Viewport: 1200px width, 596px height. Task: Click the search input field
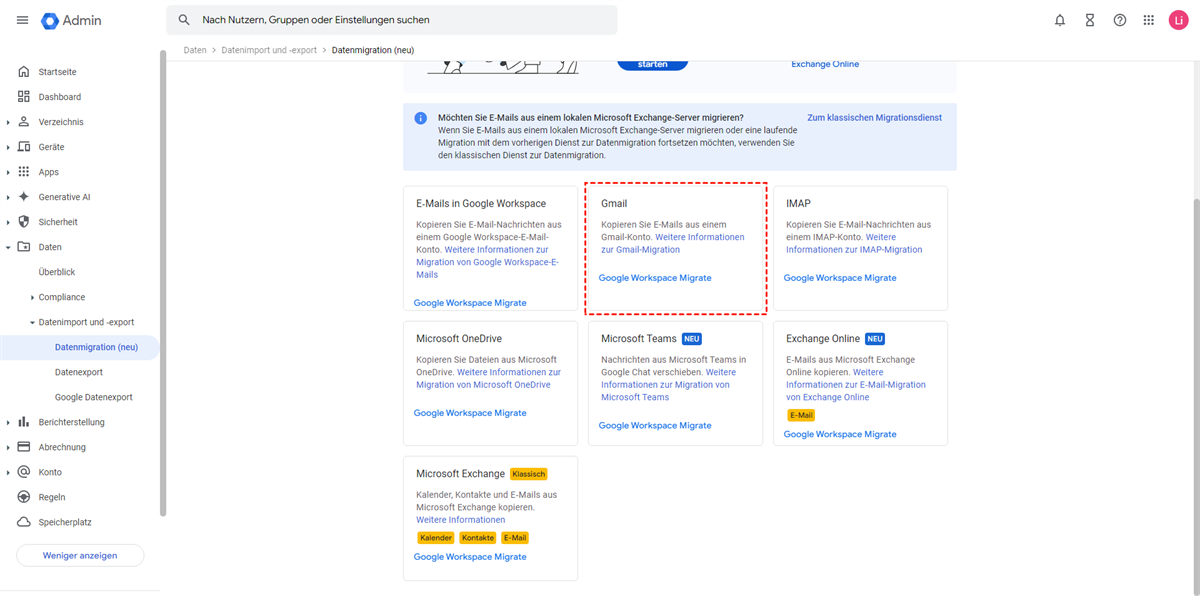pos(392,20)
